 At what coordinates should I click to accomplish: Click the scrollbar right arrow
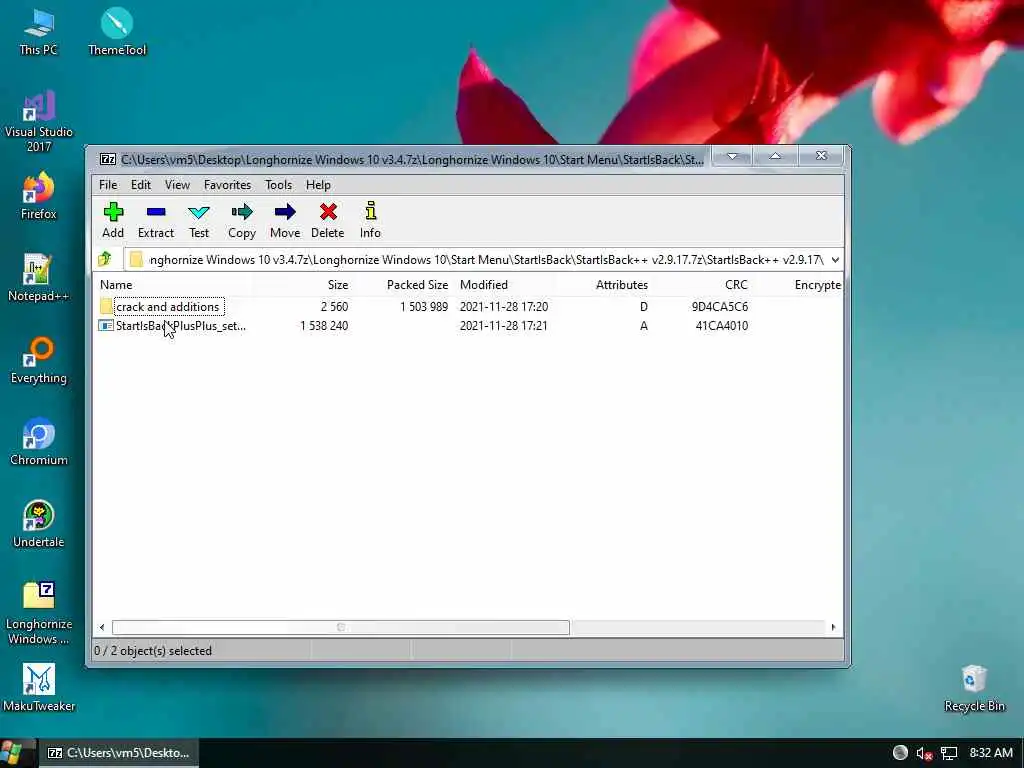pos(833,627)
